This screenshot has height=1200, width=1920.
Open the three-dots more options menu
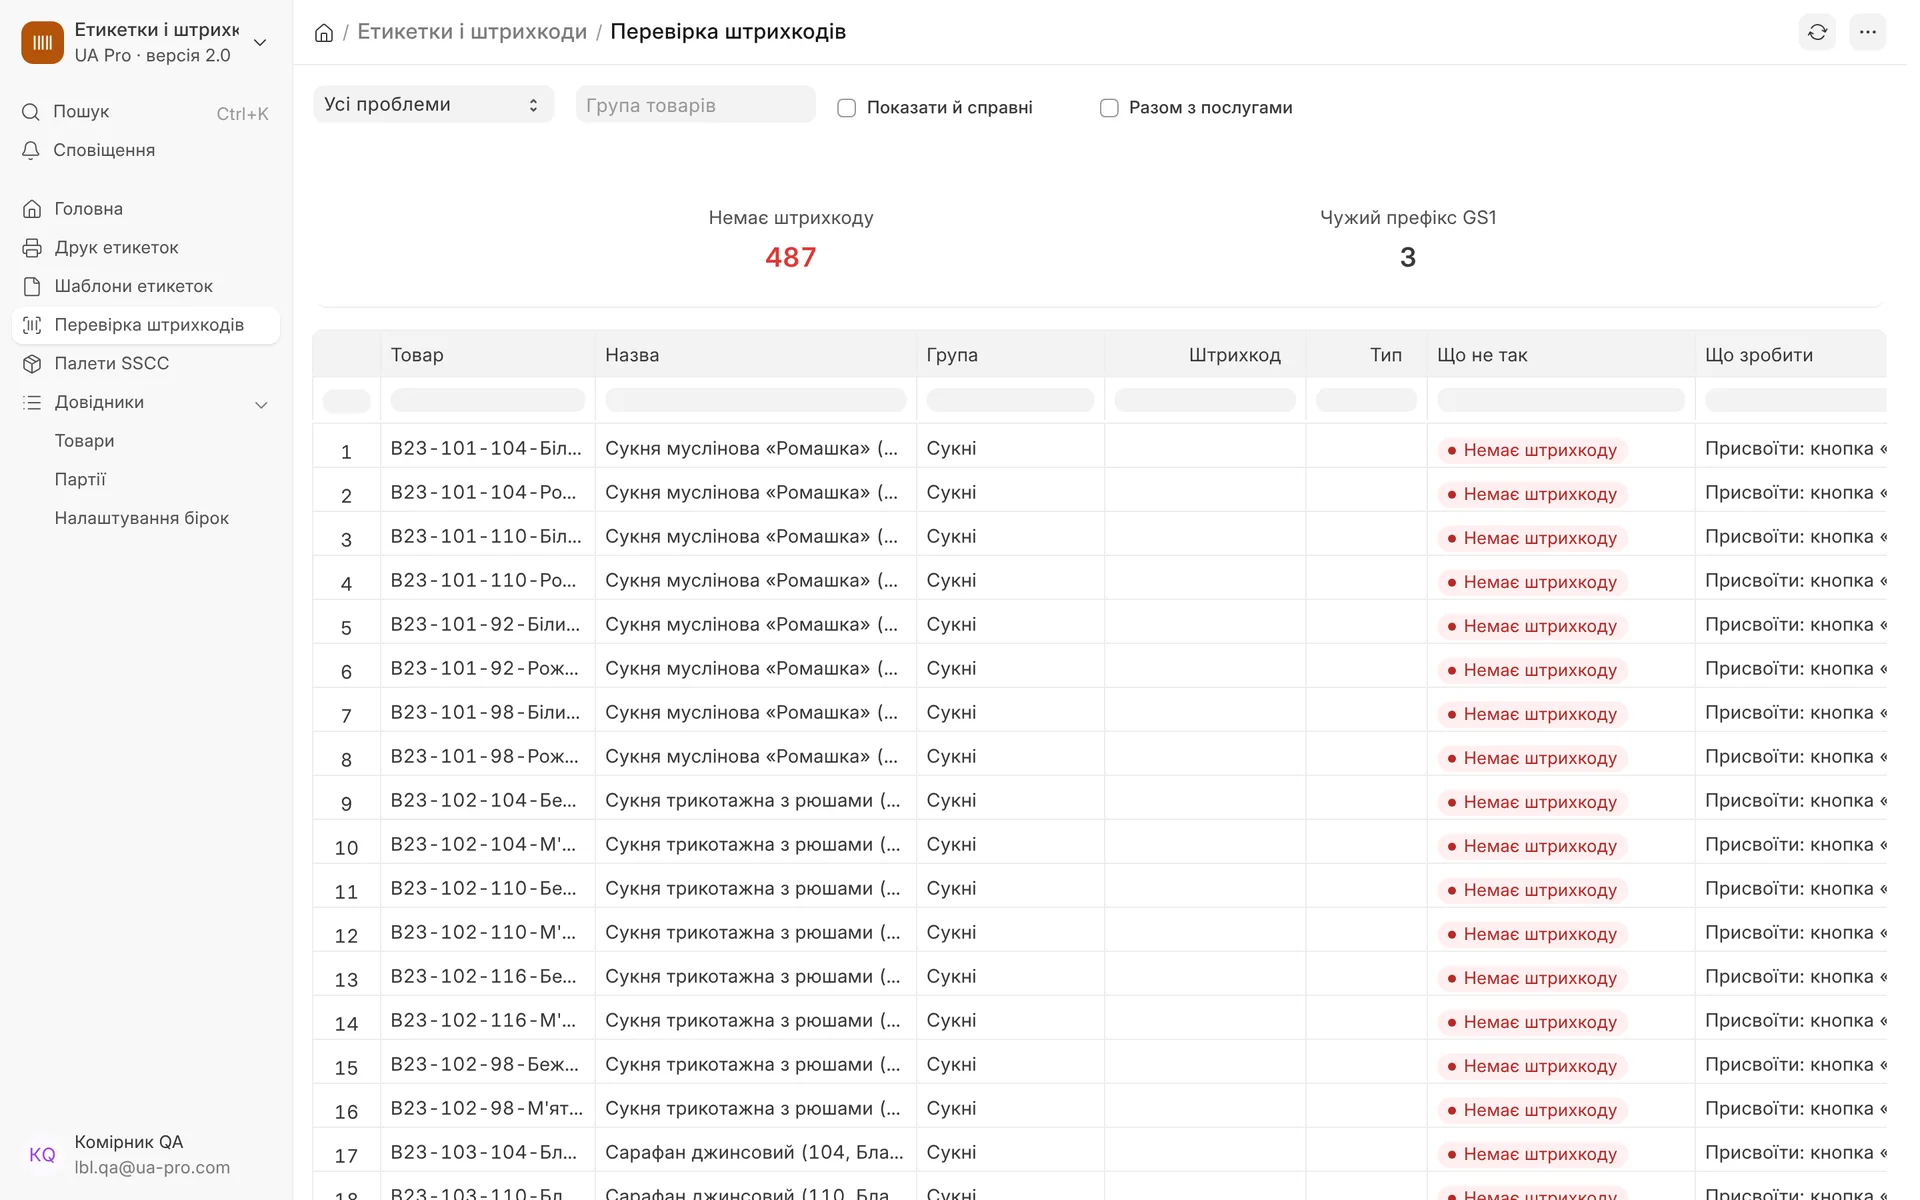tap(1867, 32)
